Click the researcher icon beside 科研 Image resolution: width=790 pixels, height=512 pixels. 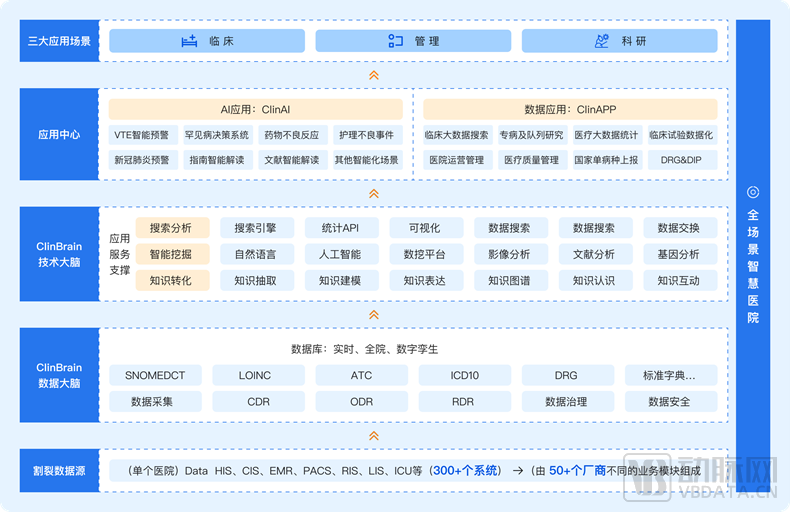tap(602, 41)
